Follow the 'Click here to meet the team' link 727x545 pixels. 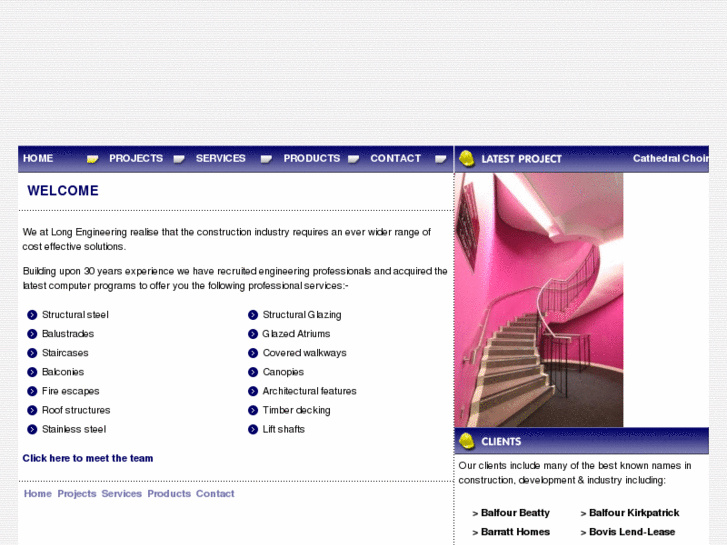[x=88, y=458]
